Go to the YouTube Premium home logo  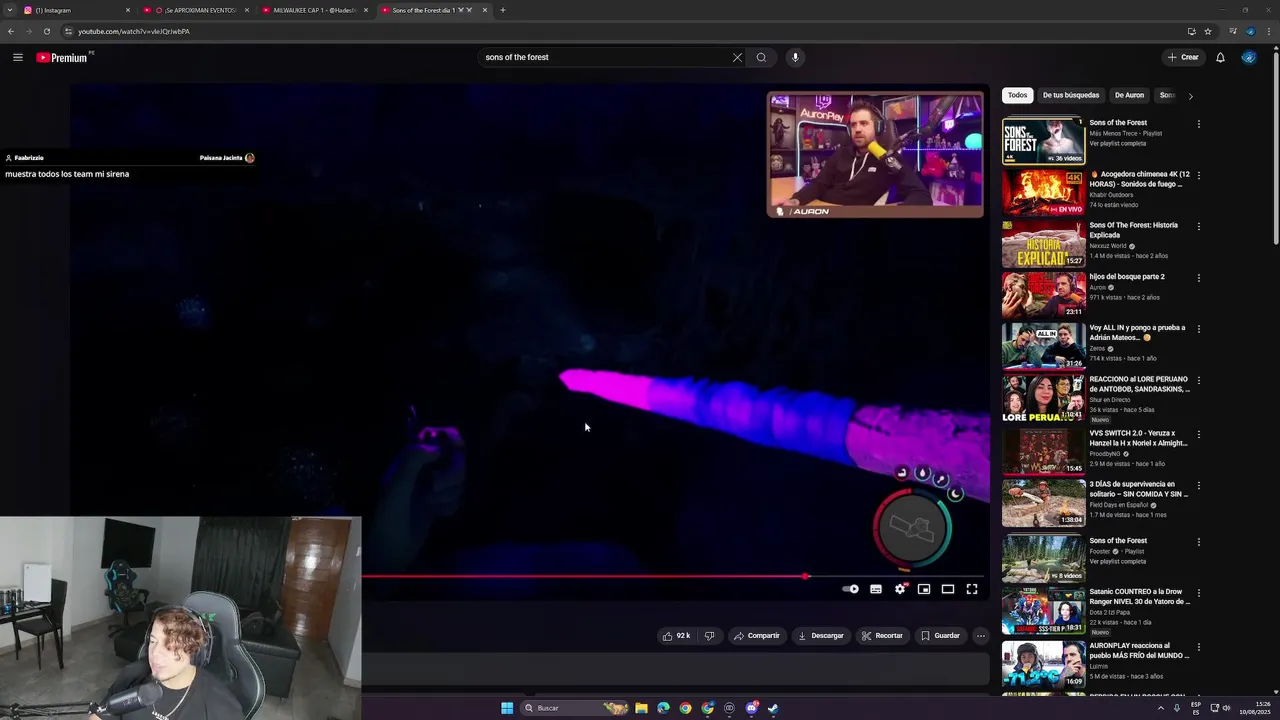coord(62,57)
